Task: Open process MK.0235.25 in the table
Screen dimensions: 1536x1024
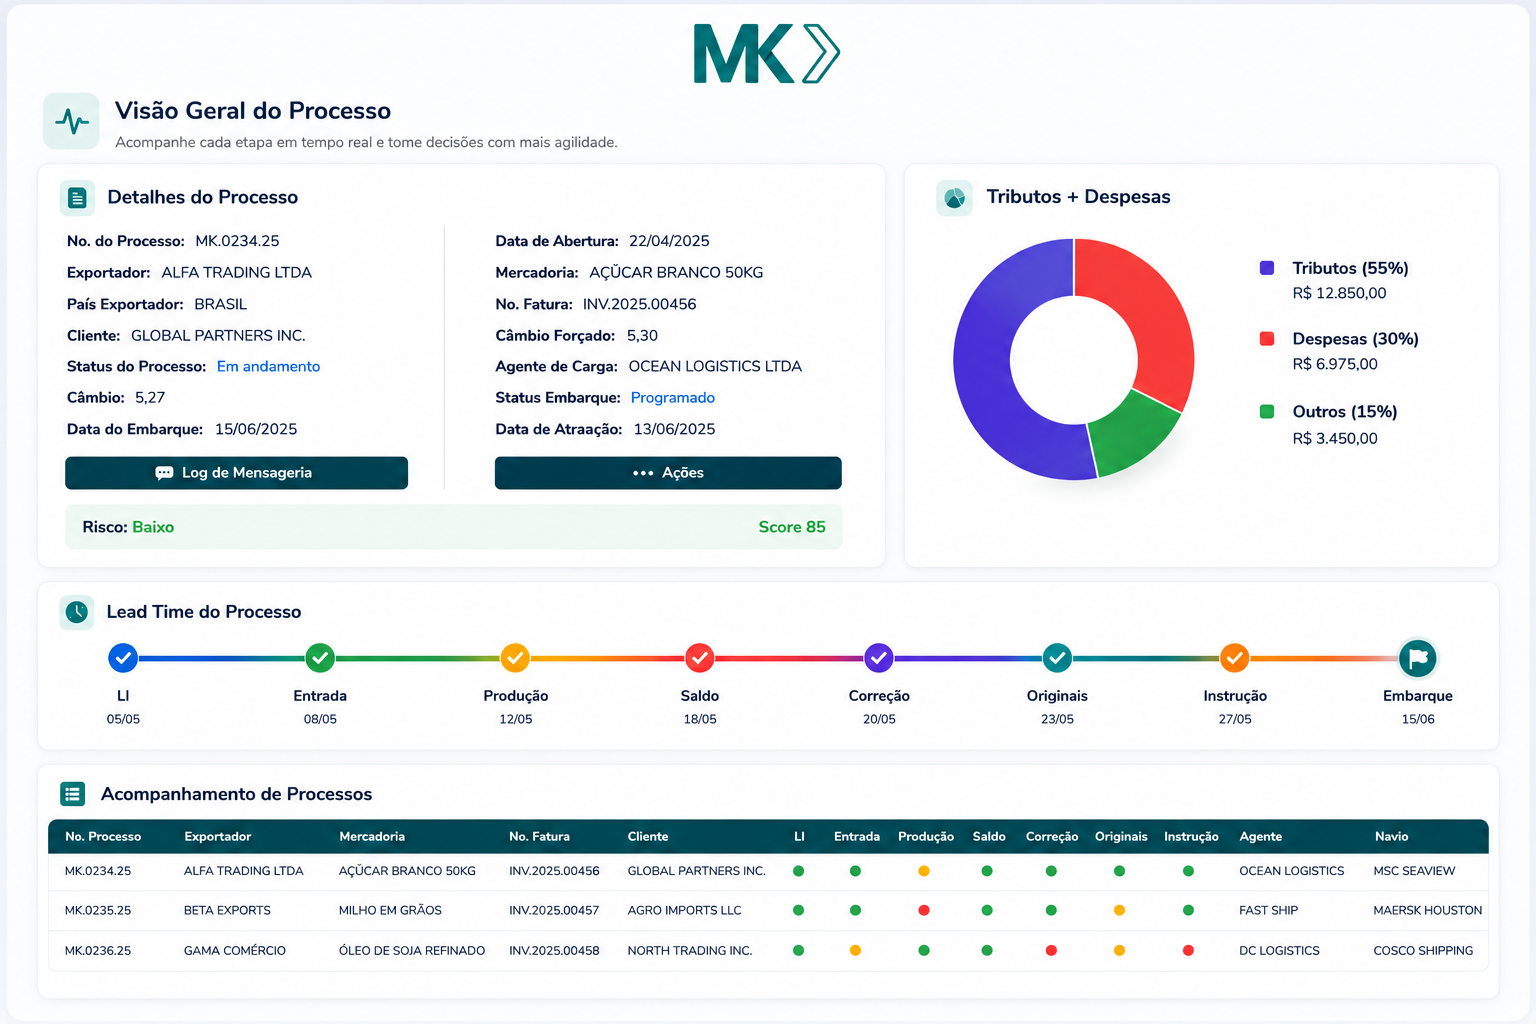Action: (98, 910)
